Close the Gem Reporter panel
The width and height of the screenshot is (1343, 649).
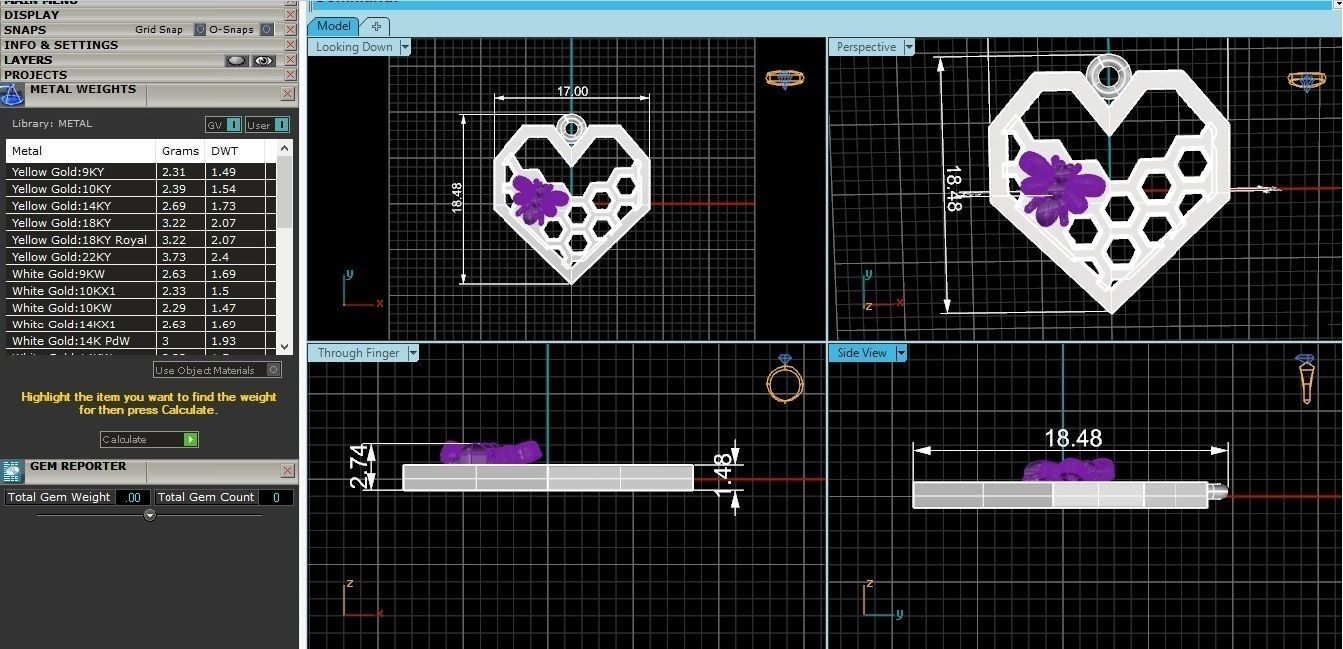click(x=288, y=471)
